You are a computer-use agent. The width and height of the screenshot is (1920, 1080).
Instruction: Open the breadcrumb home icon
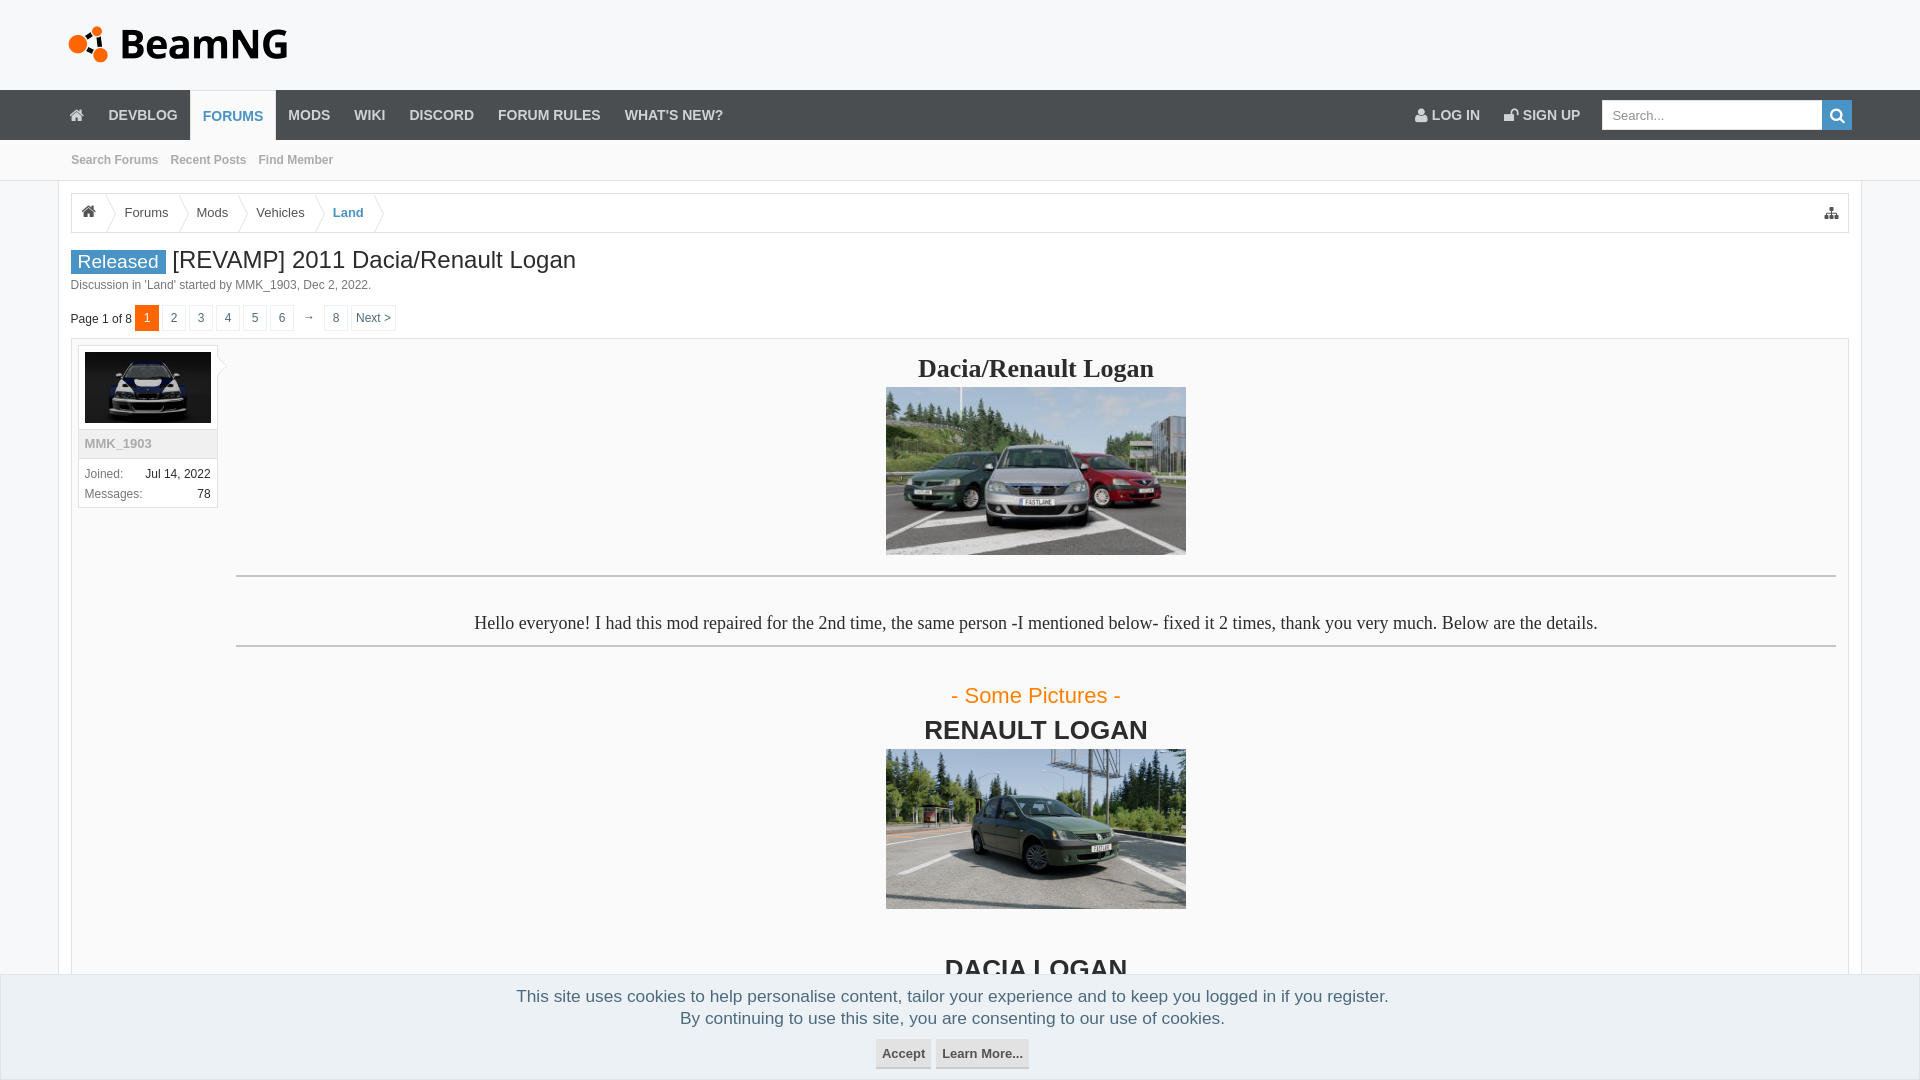point(89,212)
